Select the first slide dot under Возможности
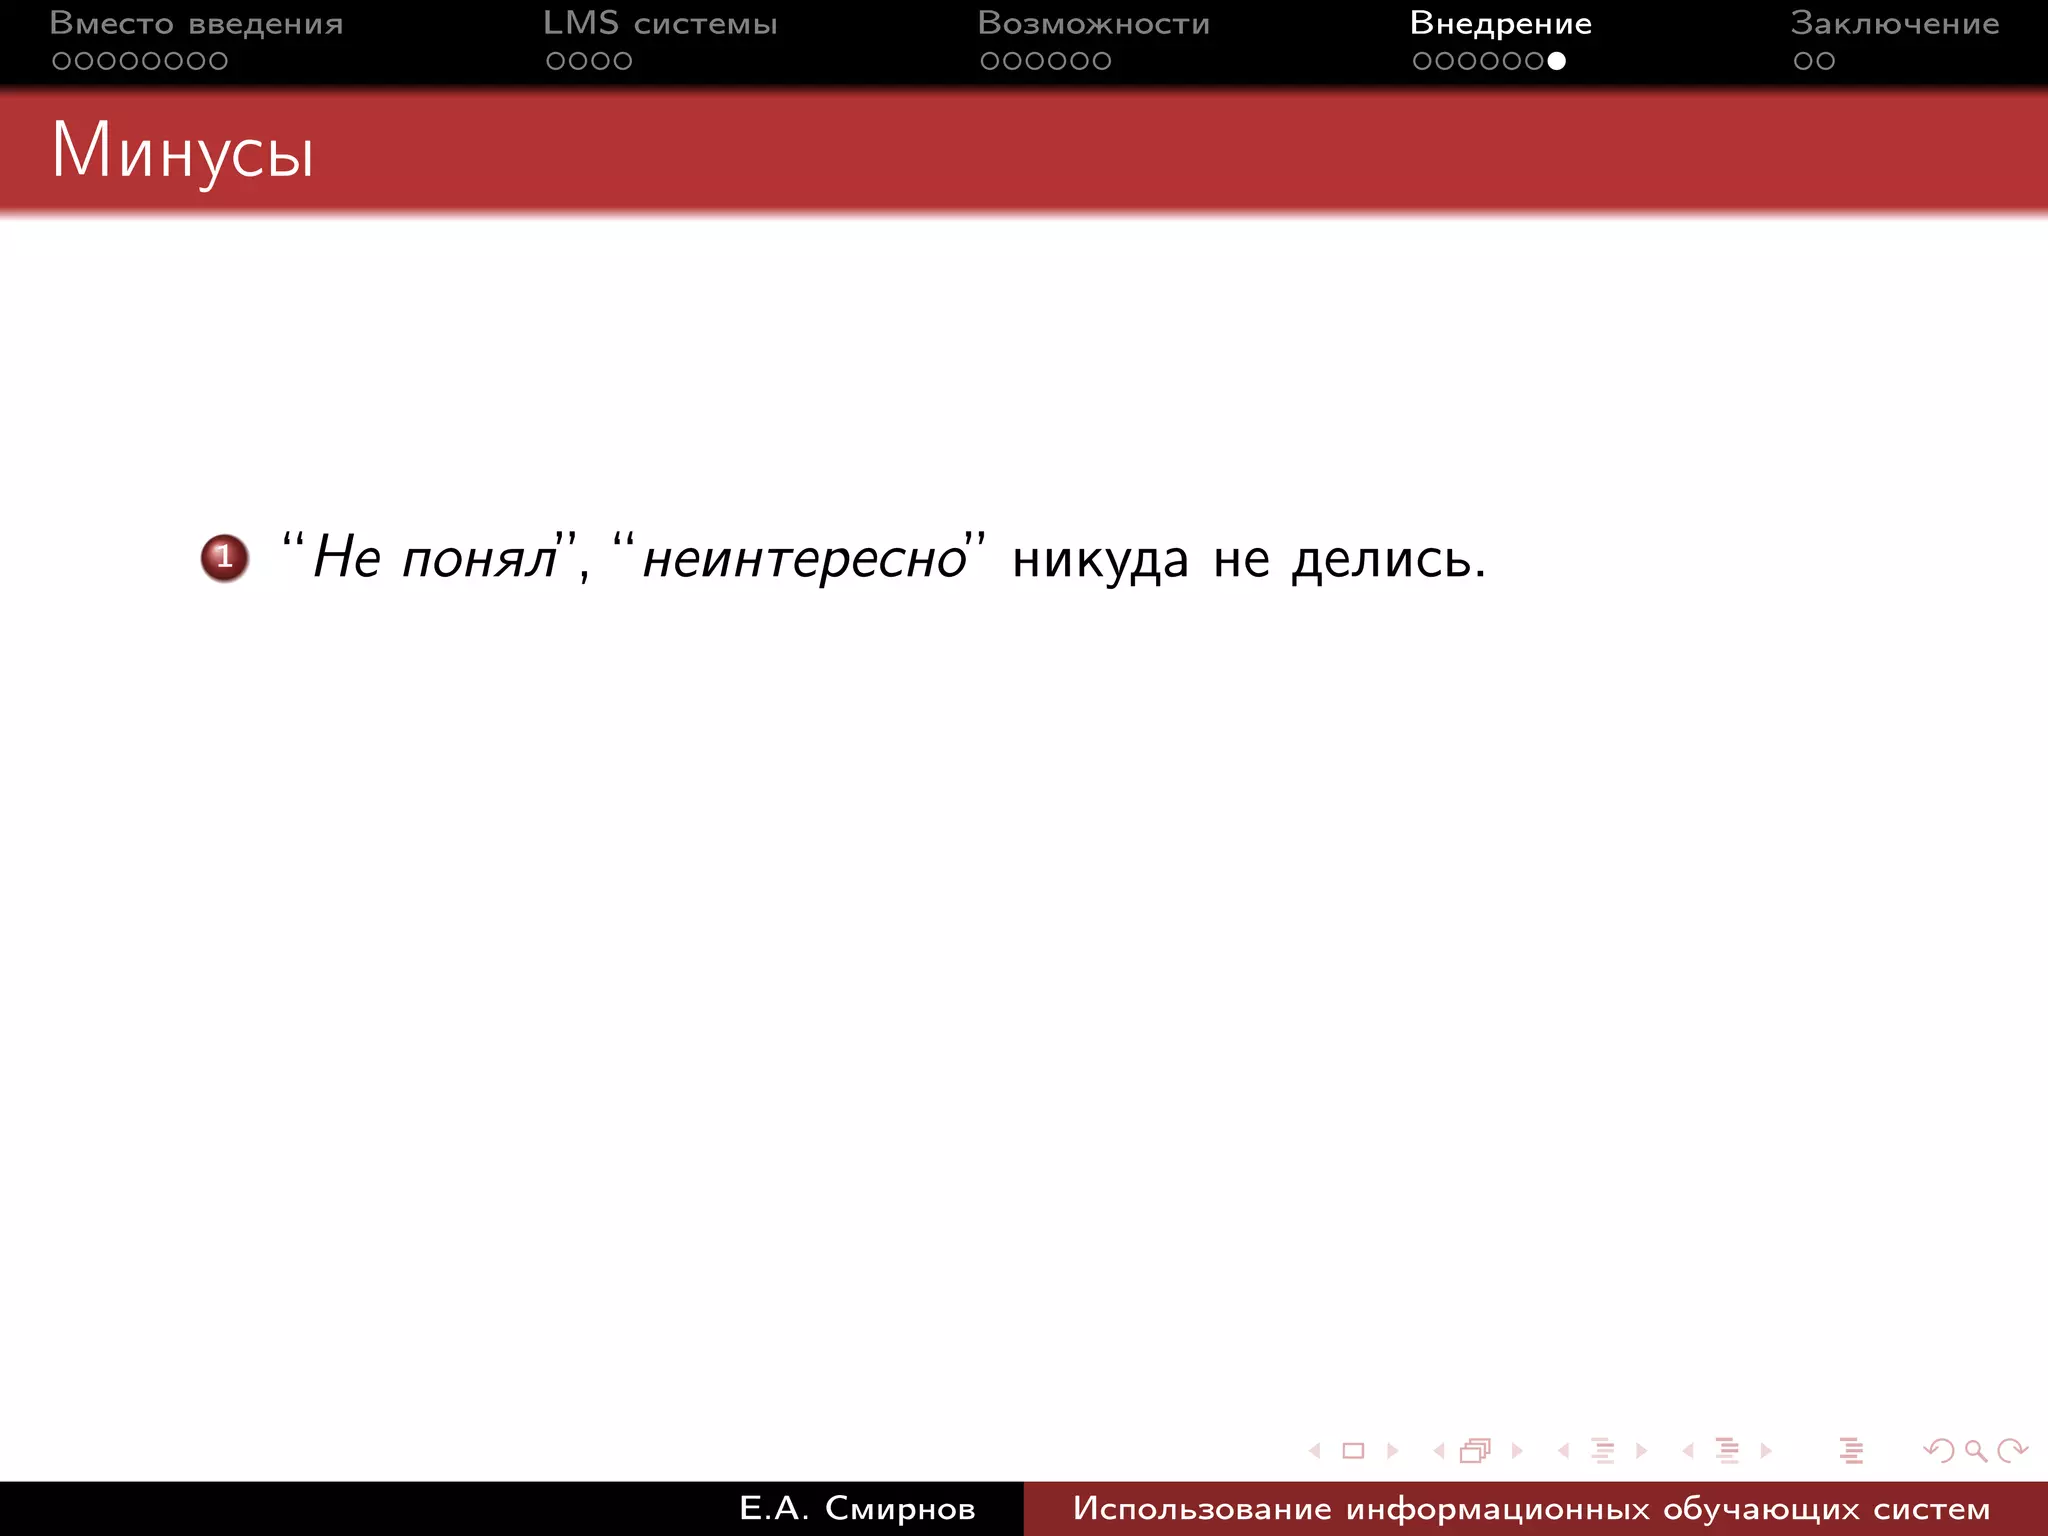2048x1536 pixels. pyautogui.click(x=990, y=61)
